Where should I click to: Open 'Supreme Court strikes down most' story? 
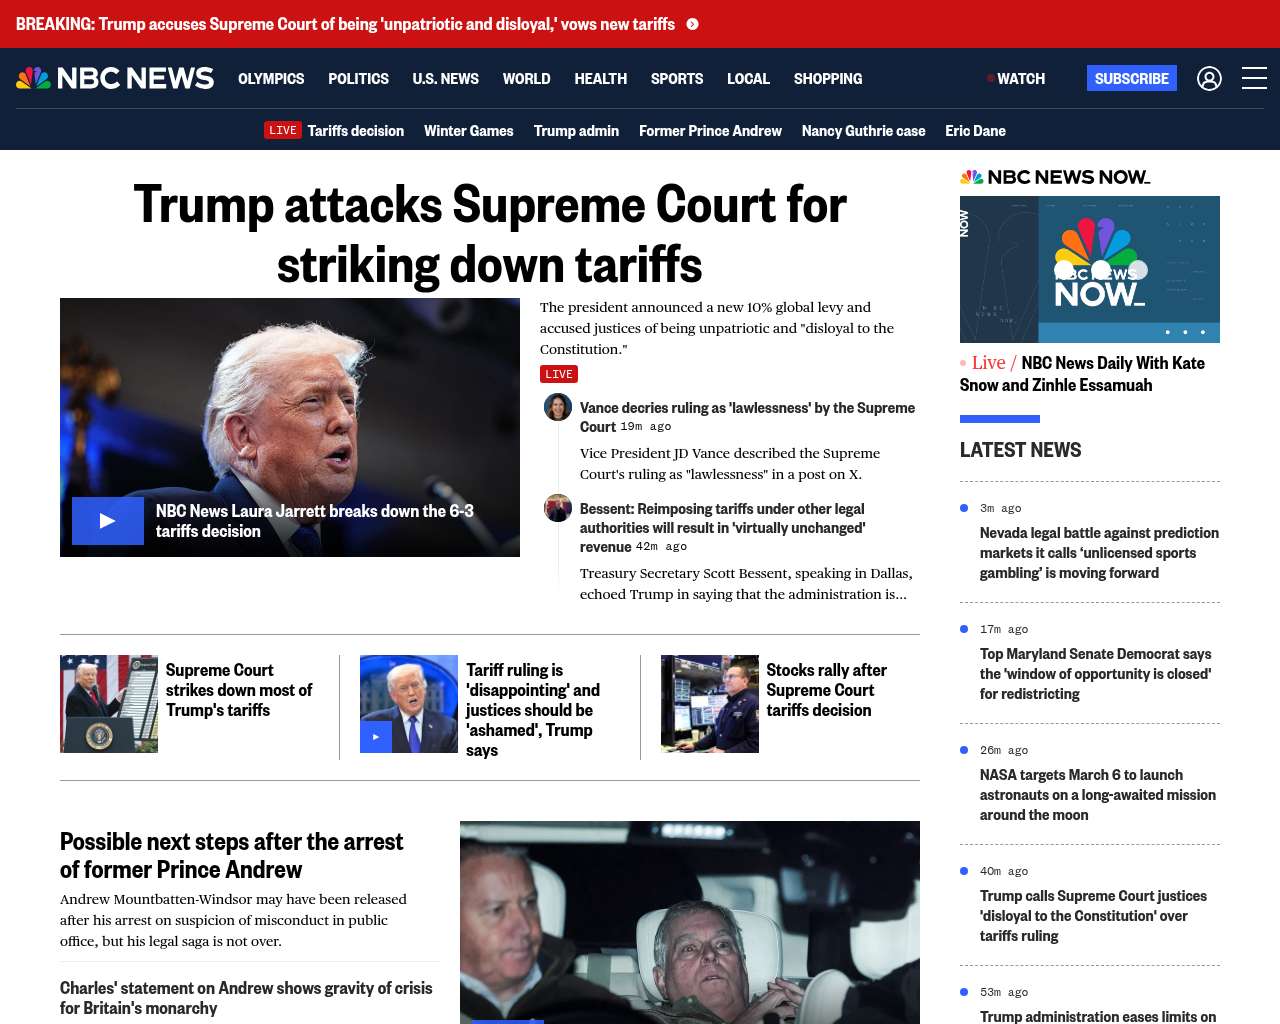pos(239,690)
